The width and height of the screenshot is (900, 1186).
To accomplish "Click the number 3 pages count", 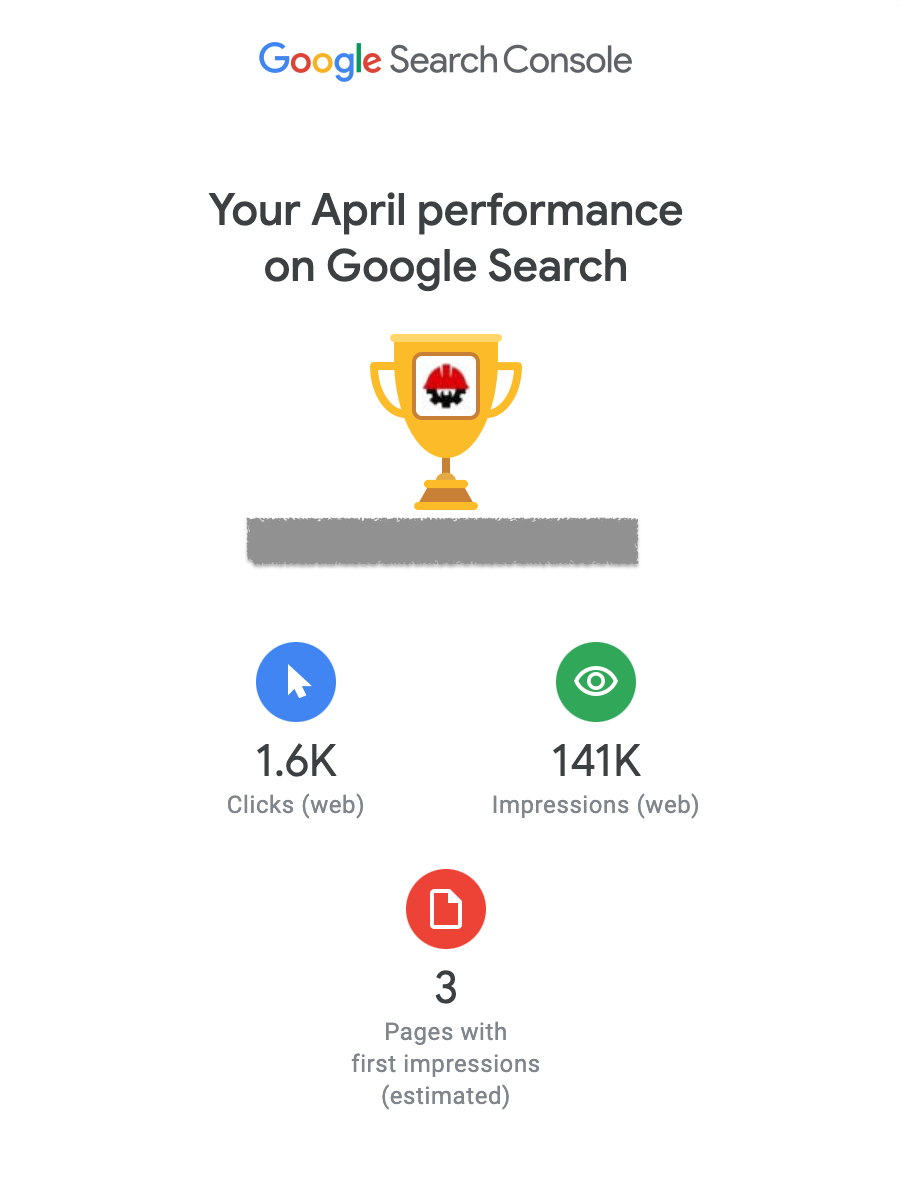I will 446,988.
